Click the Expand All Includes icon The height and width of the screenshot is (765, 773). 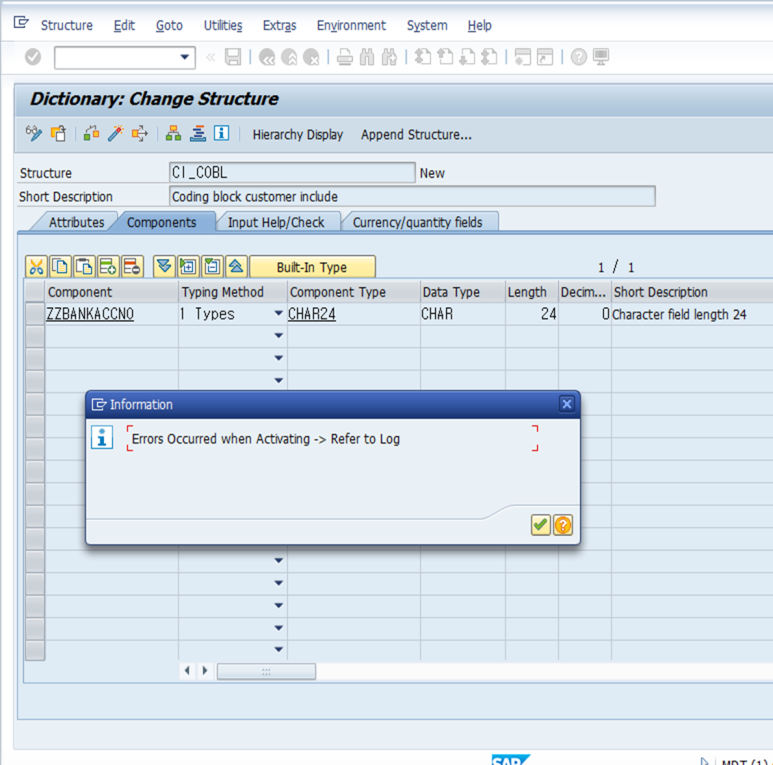pos(164,267)
